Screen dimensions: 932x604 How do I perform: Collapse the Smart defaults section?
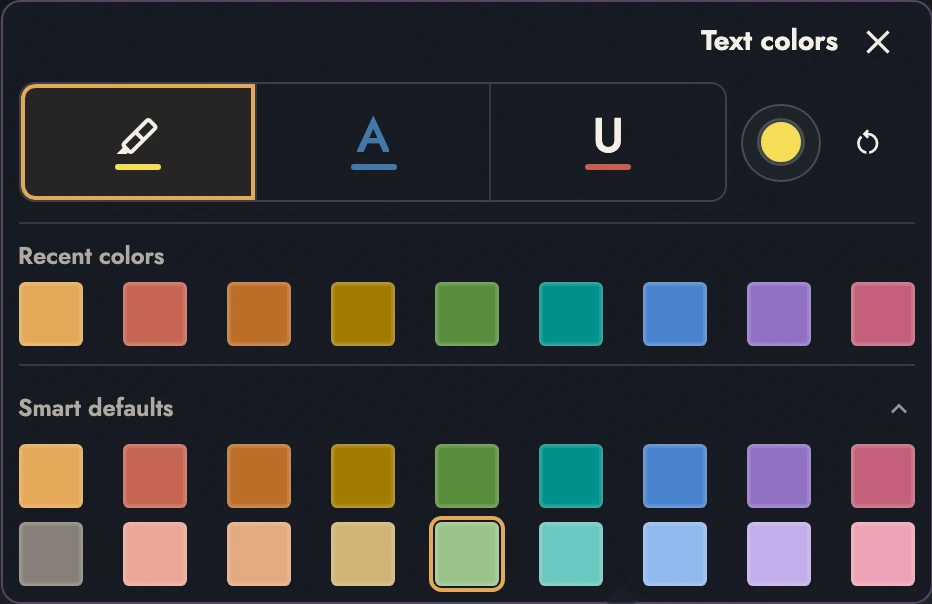pyautogui.click(x=899, y=408)
